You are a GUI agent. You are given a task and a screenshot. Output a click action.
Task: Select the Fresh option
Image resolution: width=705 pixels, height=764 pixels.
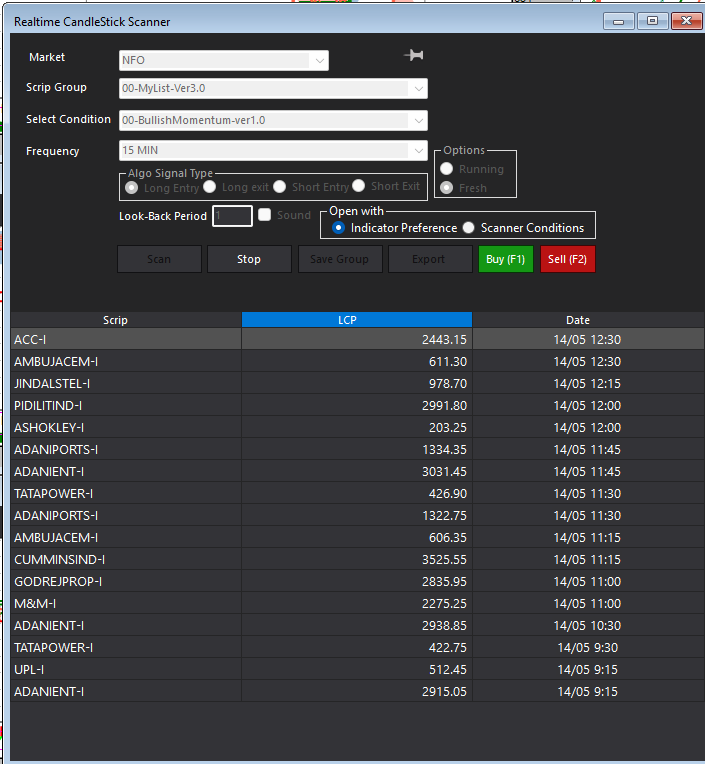[446, 188]
